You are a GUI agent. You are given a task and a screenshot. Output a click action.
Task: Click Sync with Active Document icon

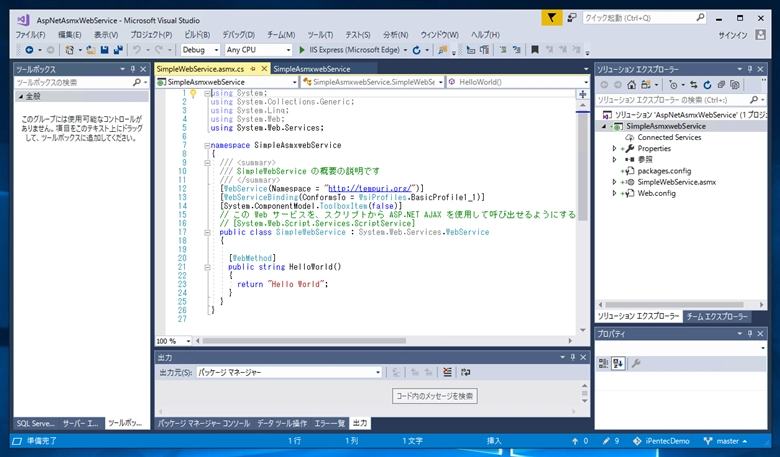pos(694,85)
